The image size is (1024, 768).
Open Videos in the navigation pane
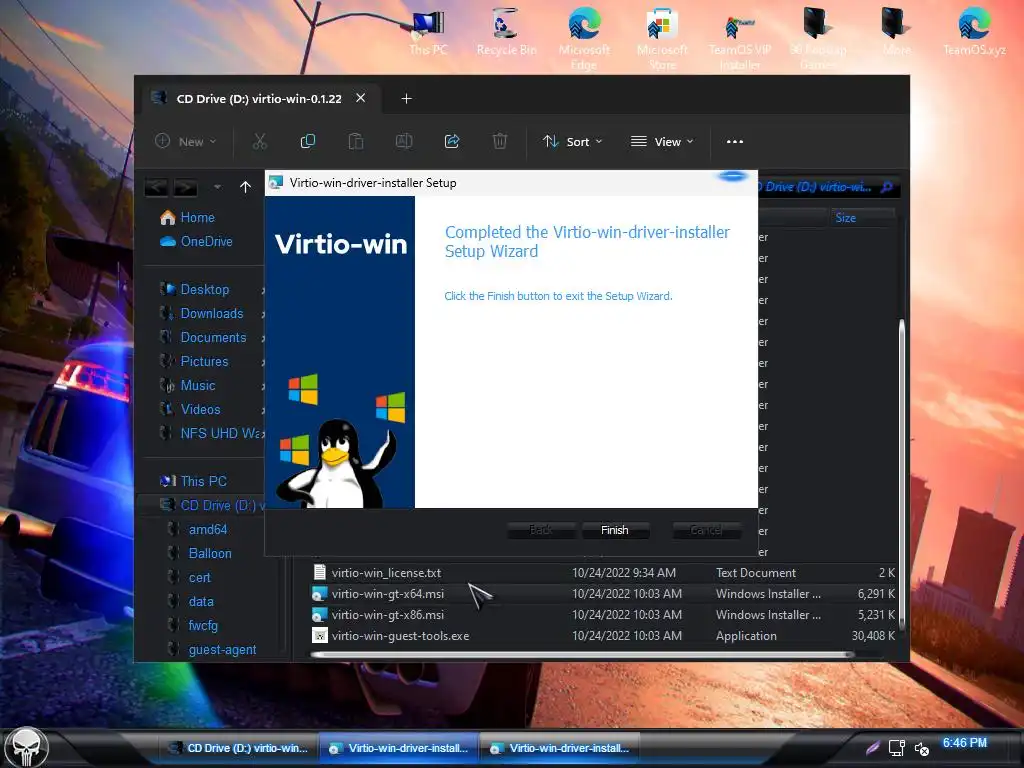[x=200, y=409]
